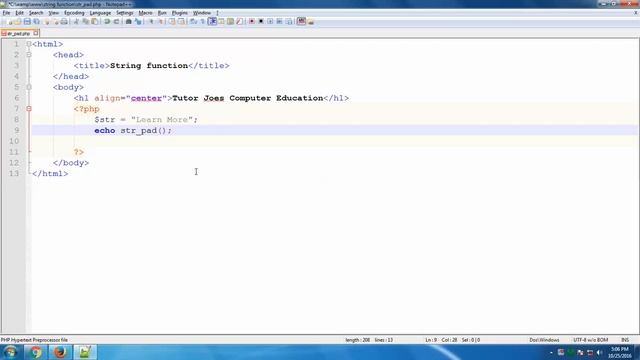Screen dimensions: 640x360
Task: Click the Paste toolbar icon
Action: click(94, 21)
